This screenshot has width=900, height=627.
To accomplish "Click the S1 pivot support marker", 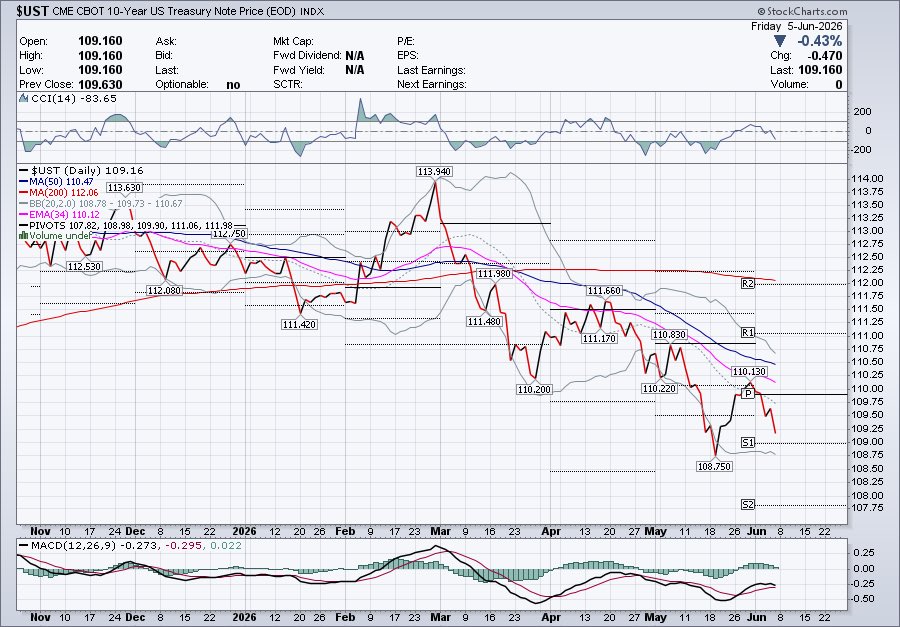I will pyautogui.click(x=747, y=443).
